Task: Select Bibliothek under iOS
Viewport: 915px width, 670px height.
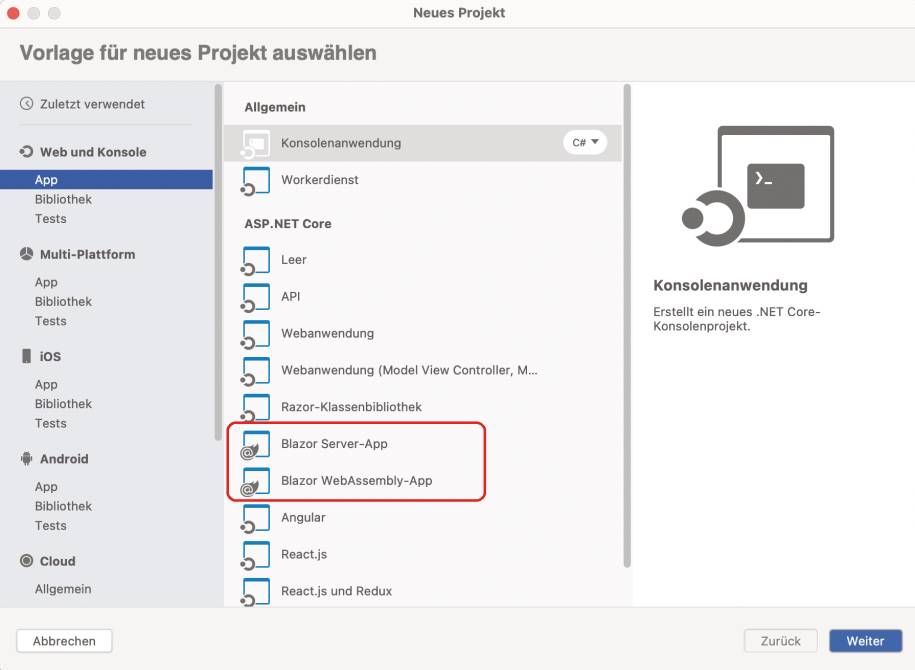Action: coord(63,404)
